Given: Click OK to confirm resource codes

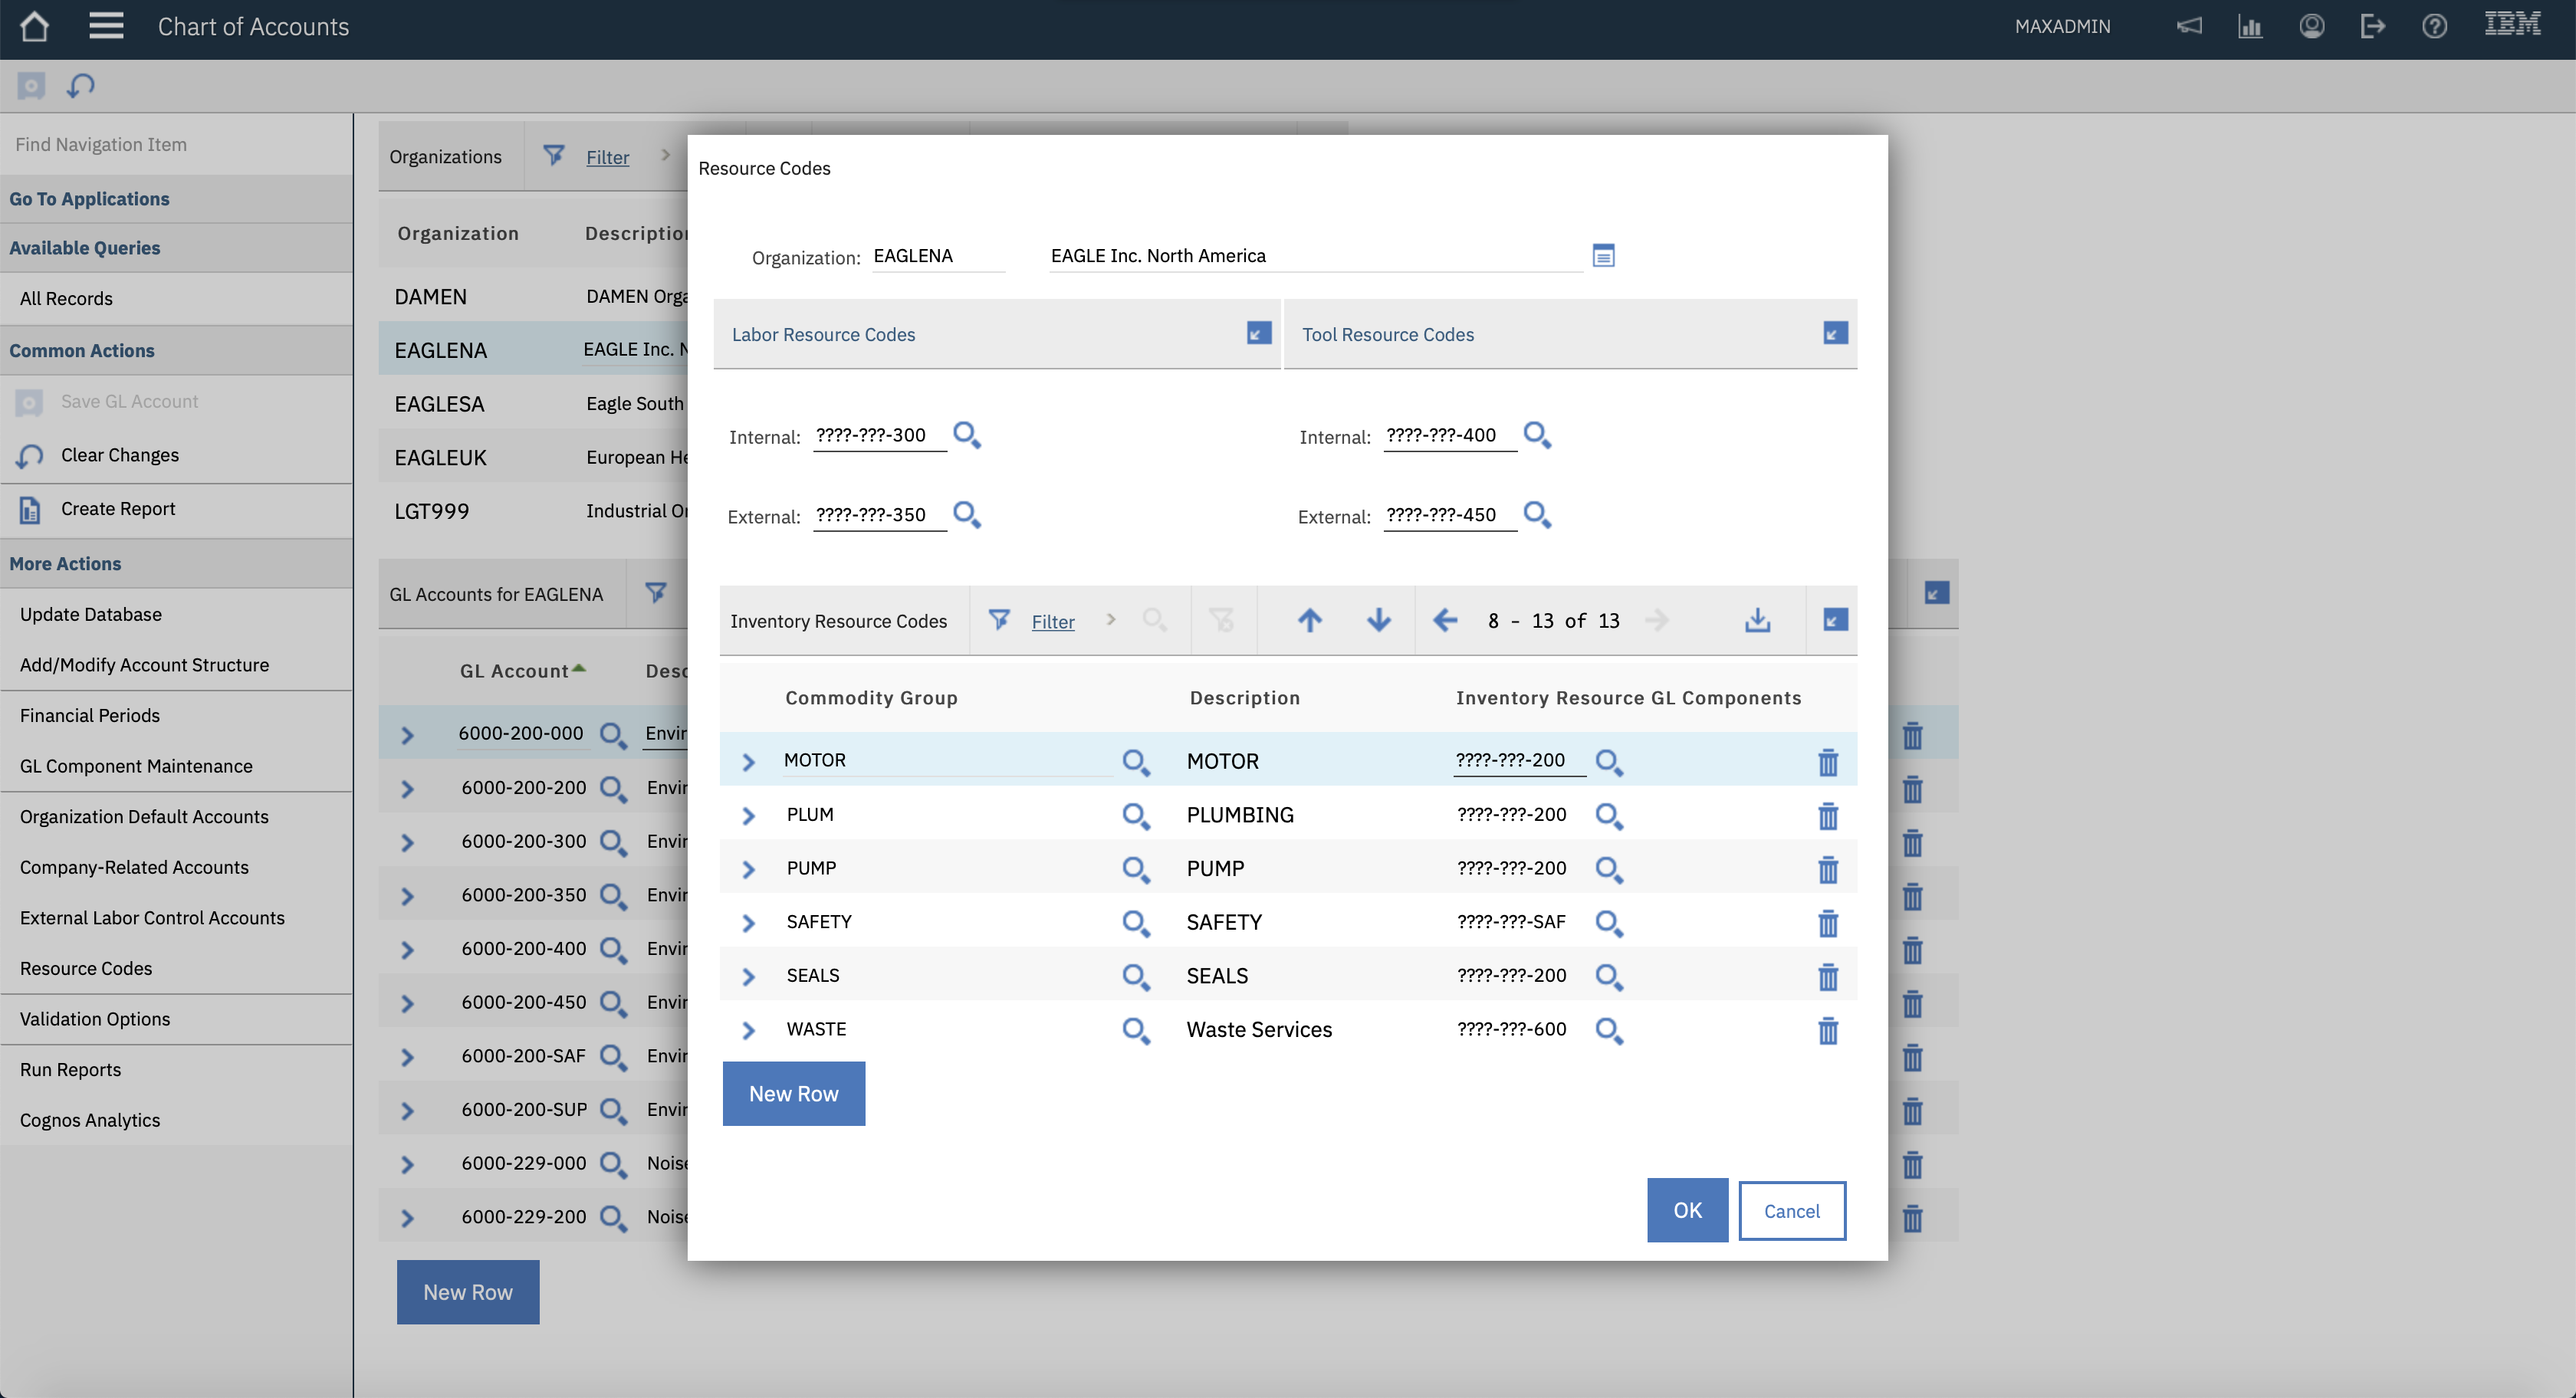Looking at the screenshot, I should click(x=1687, y=1210).
